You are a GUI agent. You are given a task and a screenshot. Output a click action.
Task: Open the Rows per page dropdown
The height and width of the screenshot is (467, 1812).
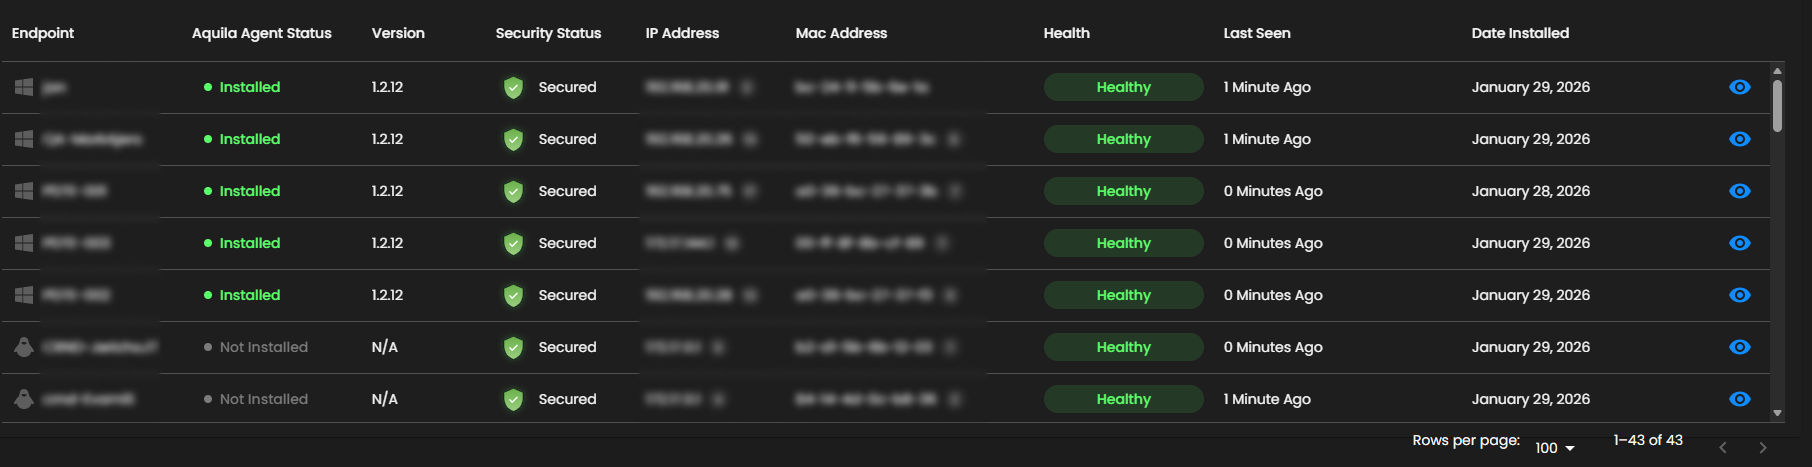point(1555,448)
